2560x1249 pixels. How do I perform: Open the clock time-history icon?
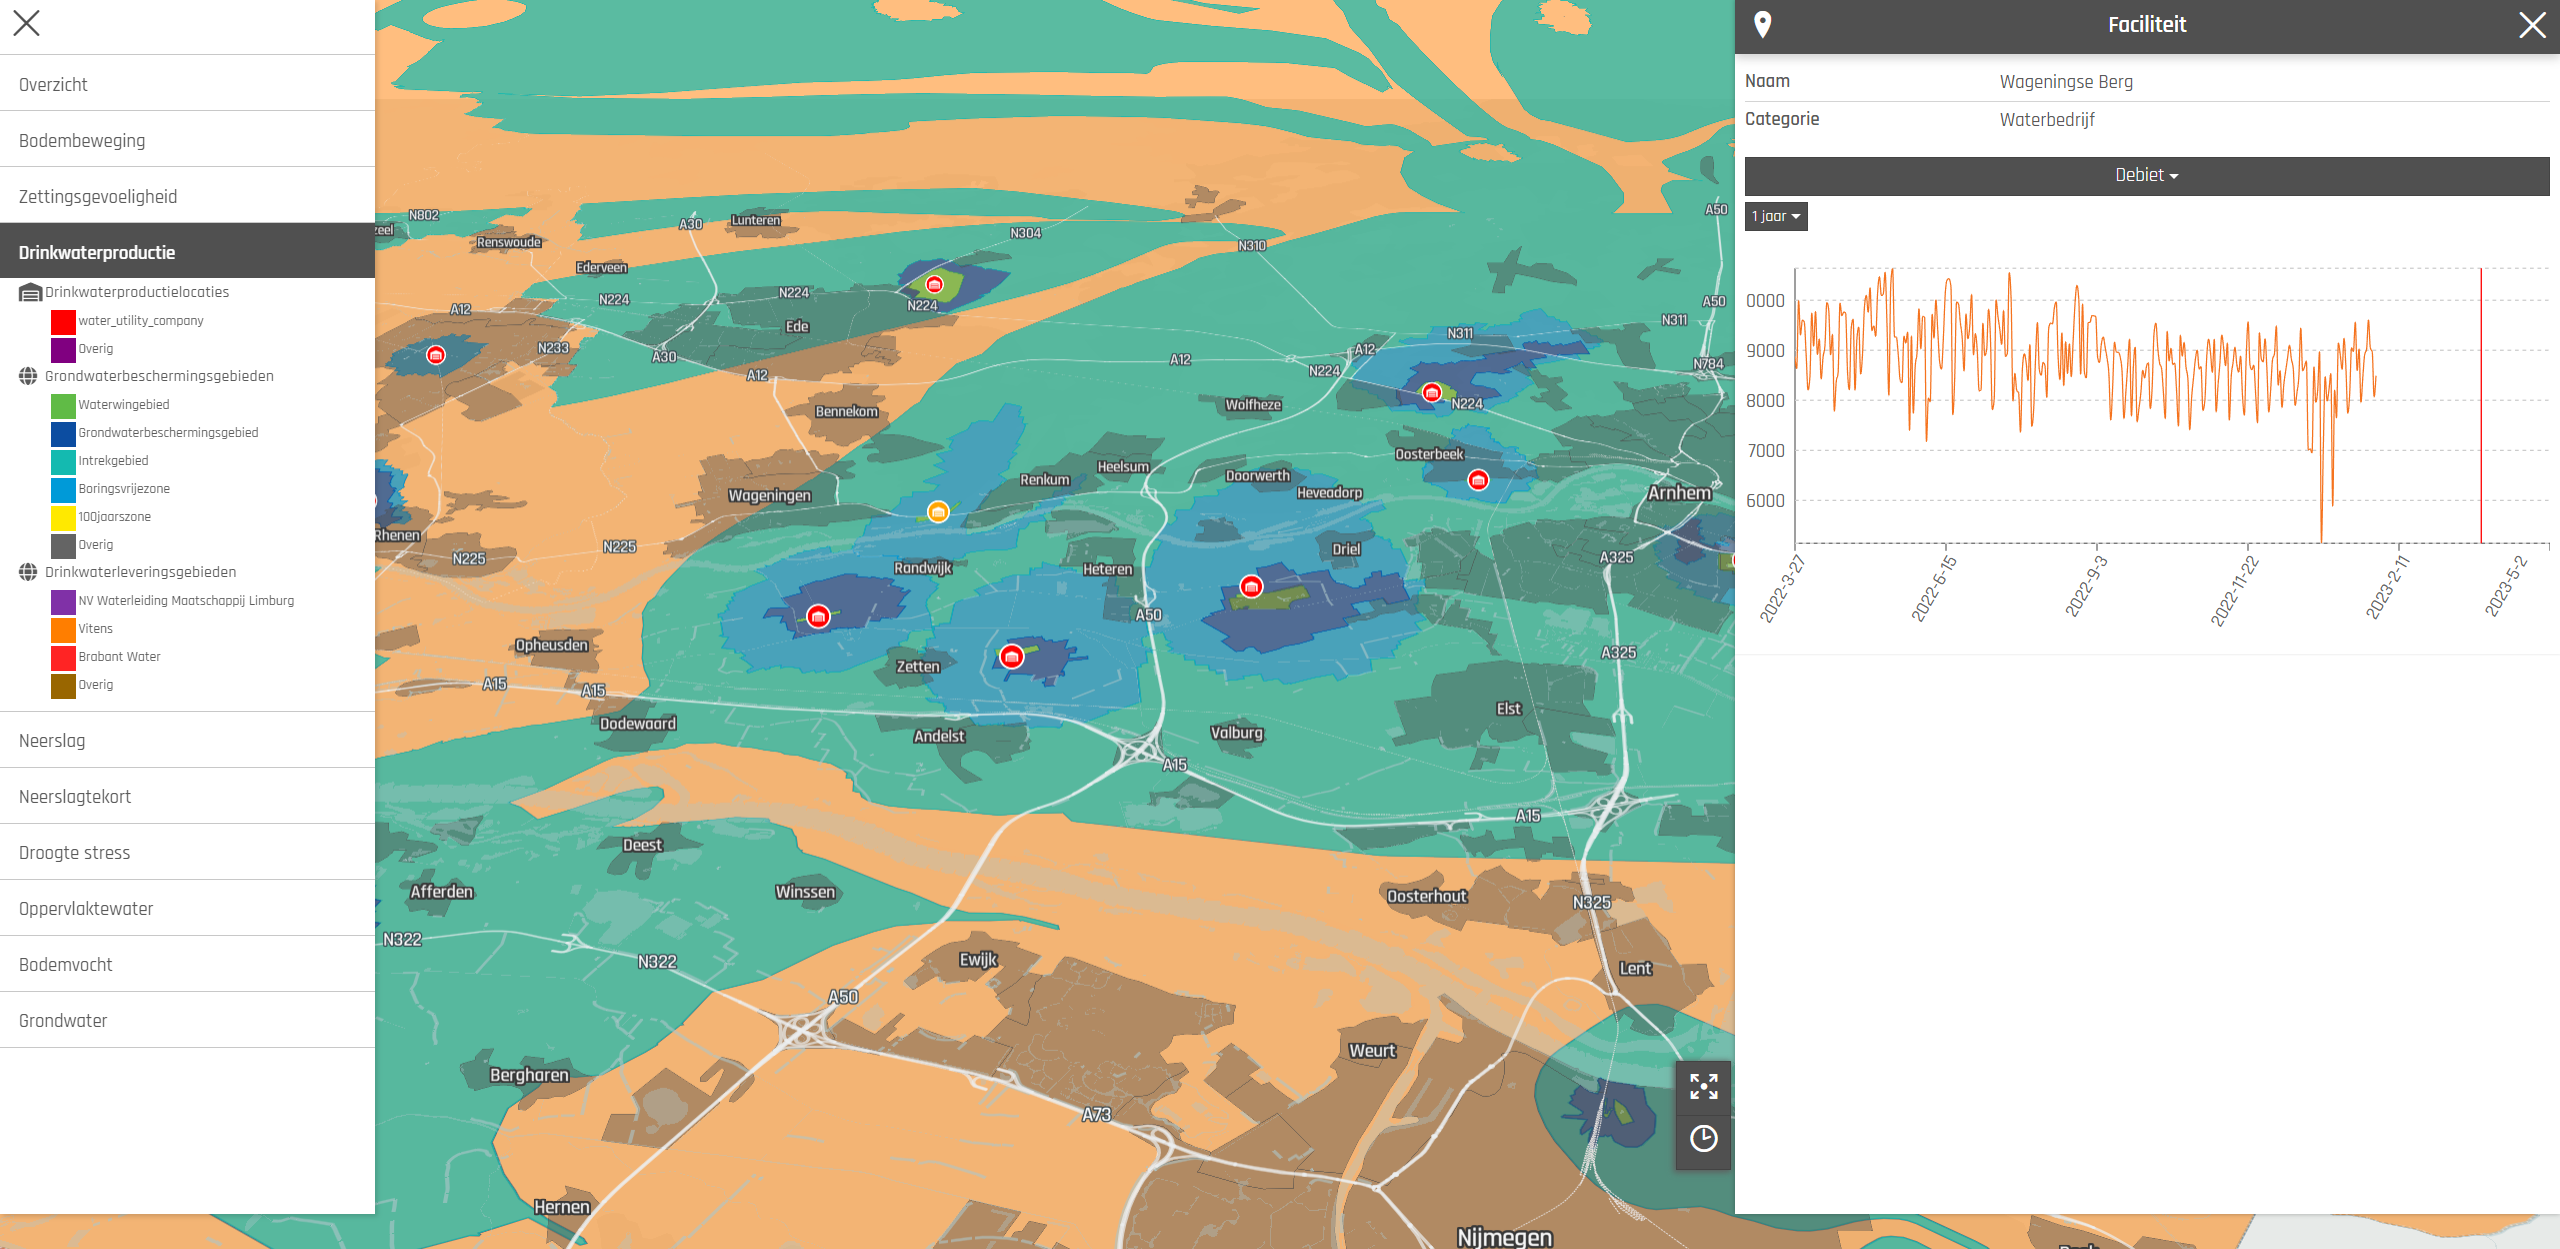[1703, 1138]
